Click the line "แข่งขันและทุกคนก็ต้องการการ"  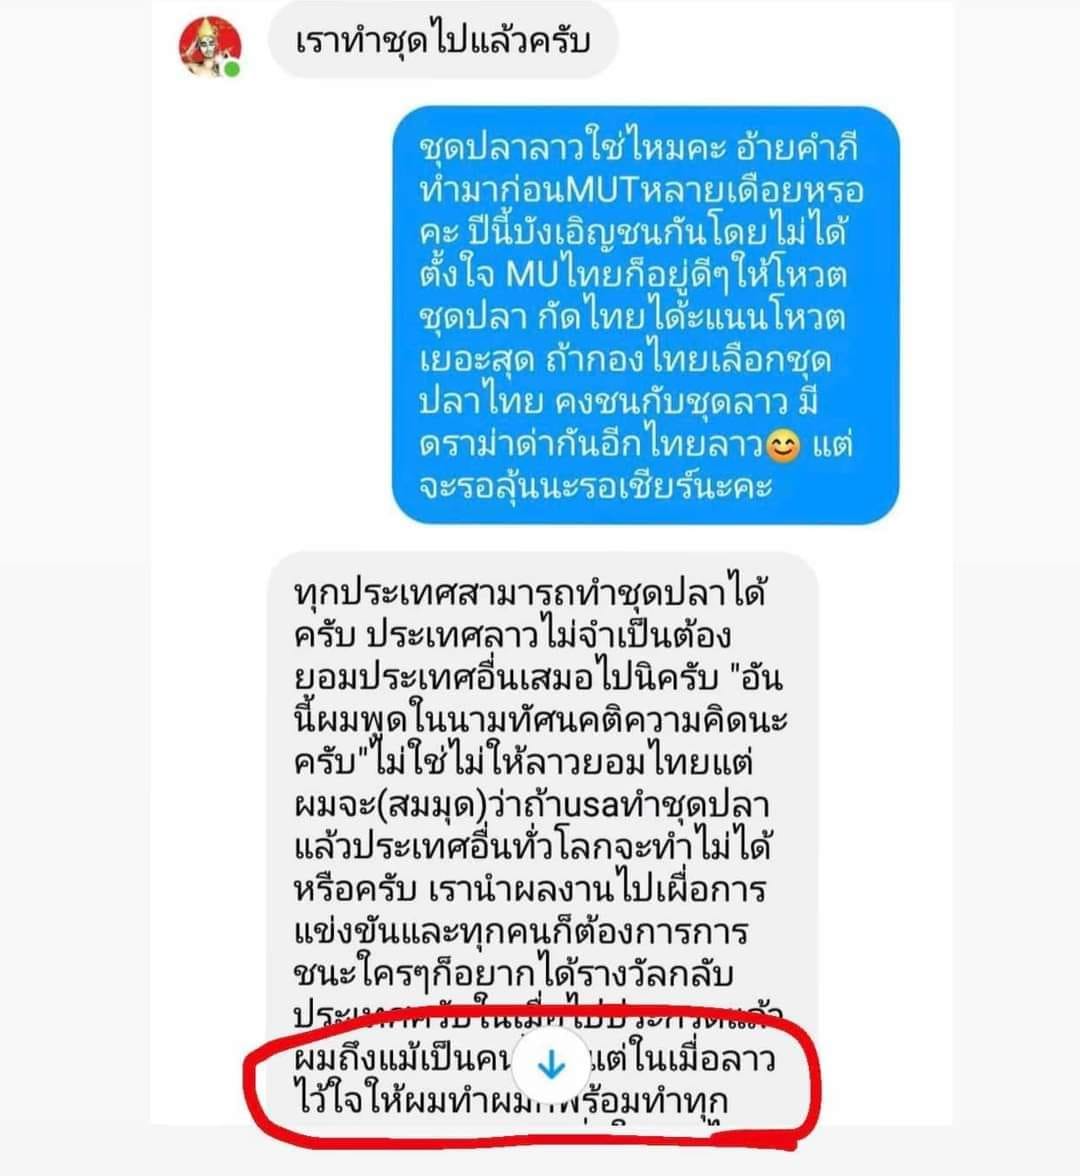pos(521,932)
